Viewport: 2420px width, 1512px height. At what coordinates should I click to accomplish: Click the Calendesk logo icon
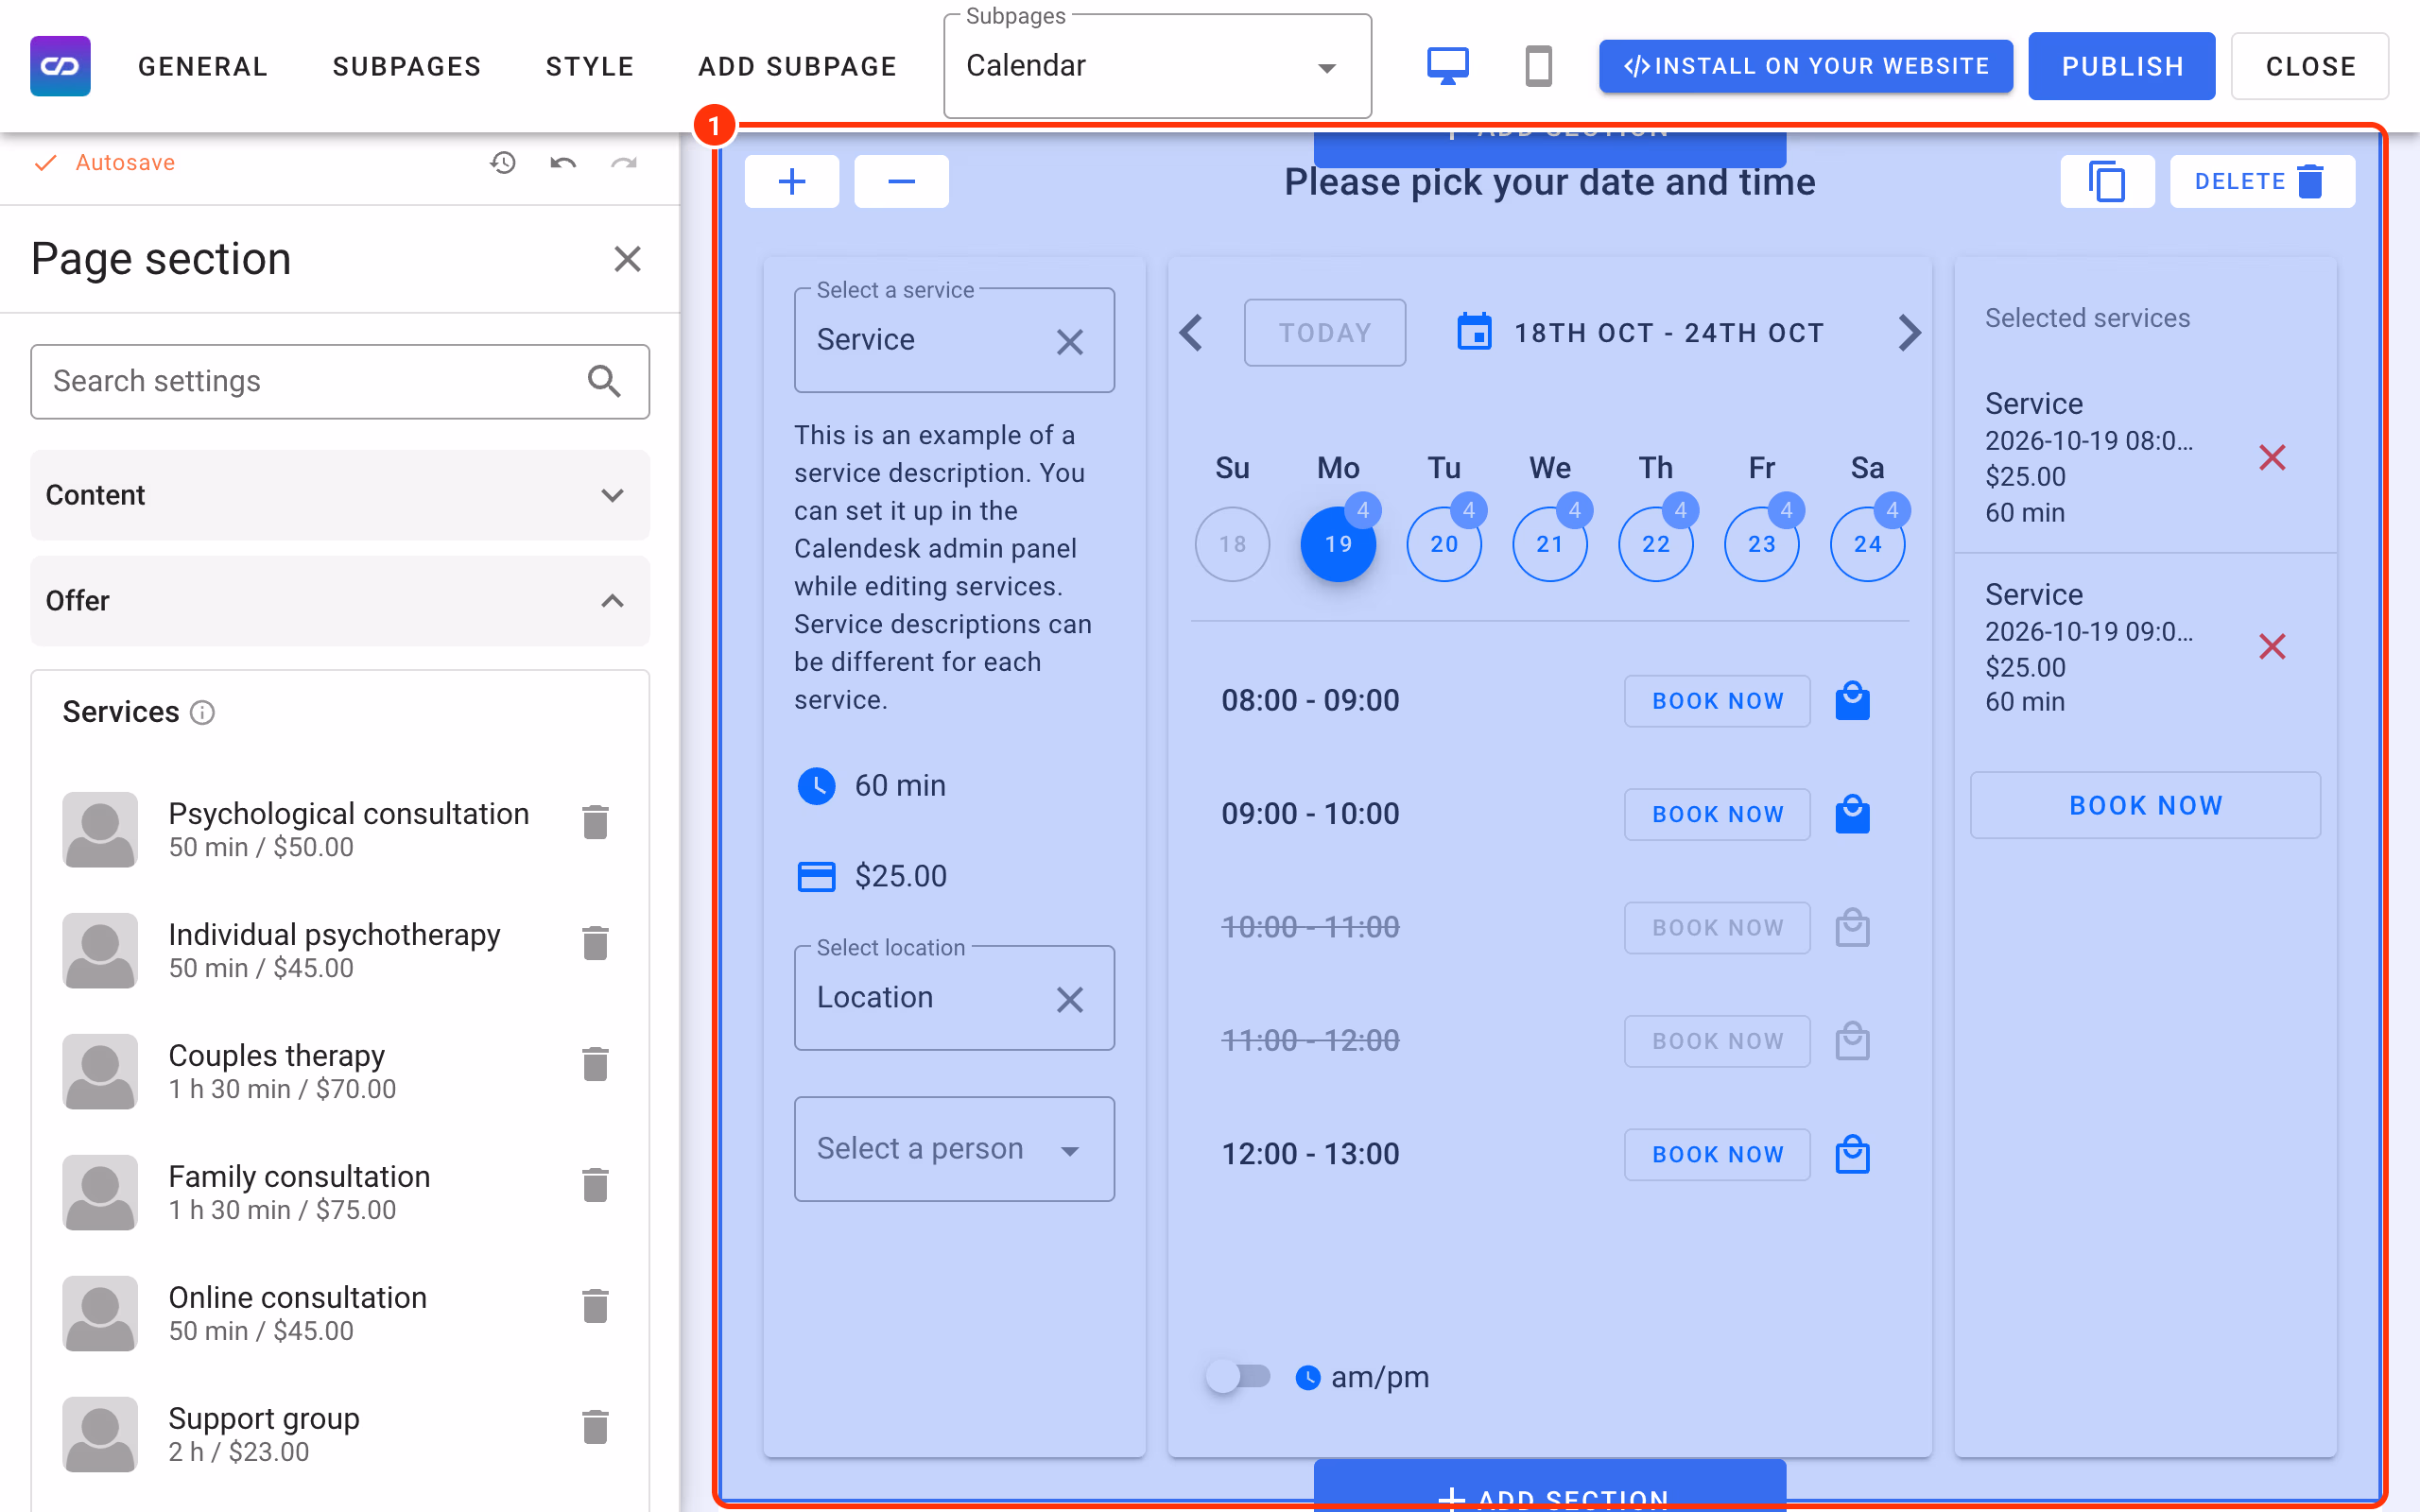tap(60, 66)
